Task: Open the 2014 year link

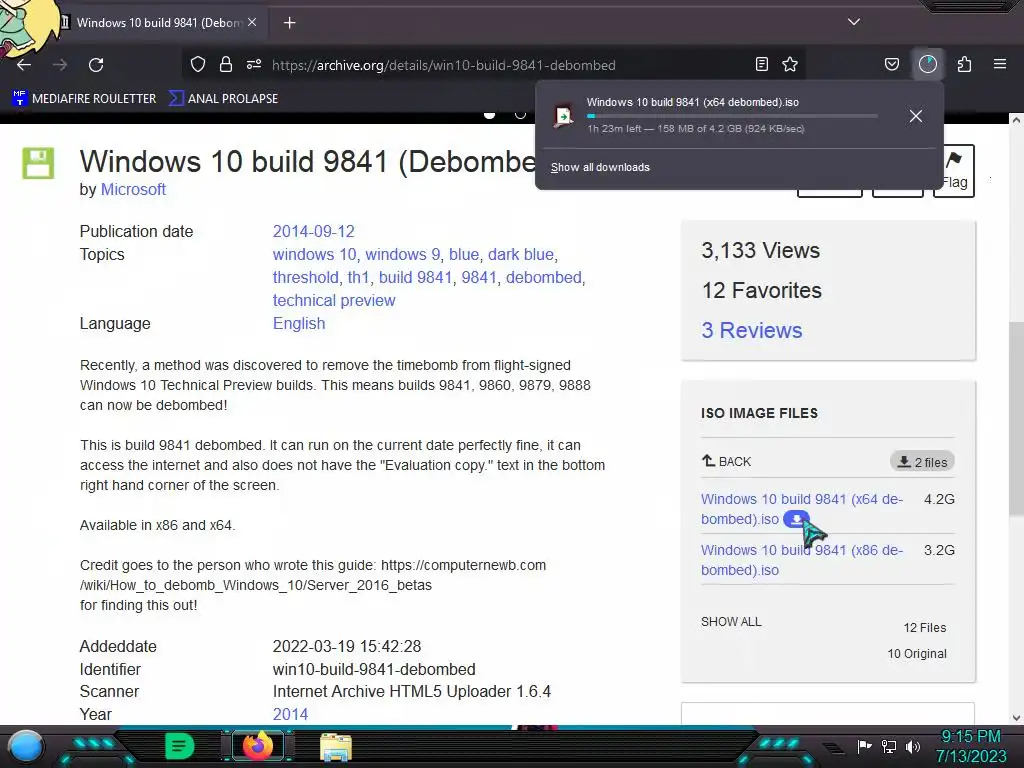Action: pos(290,714)
